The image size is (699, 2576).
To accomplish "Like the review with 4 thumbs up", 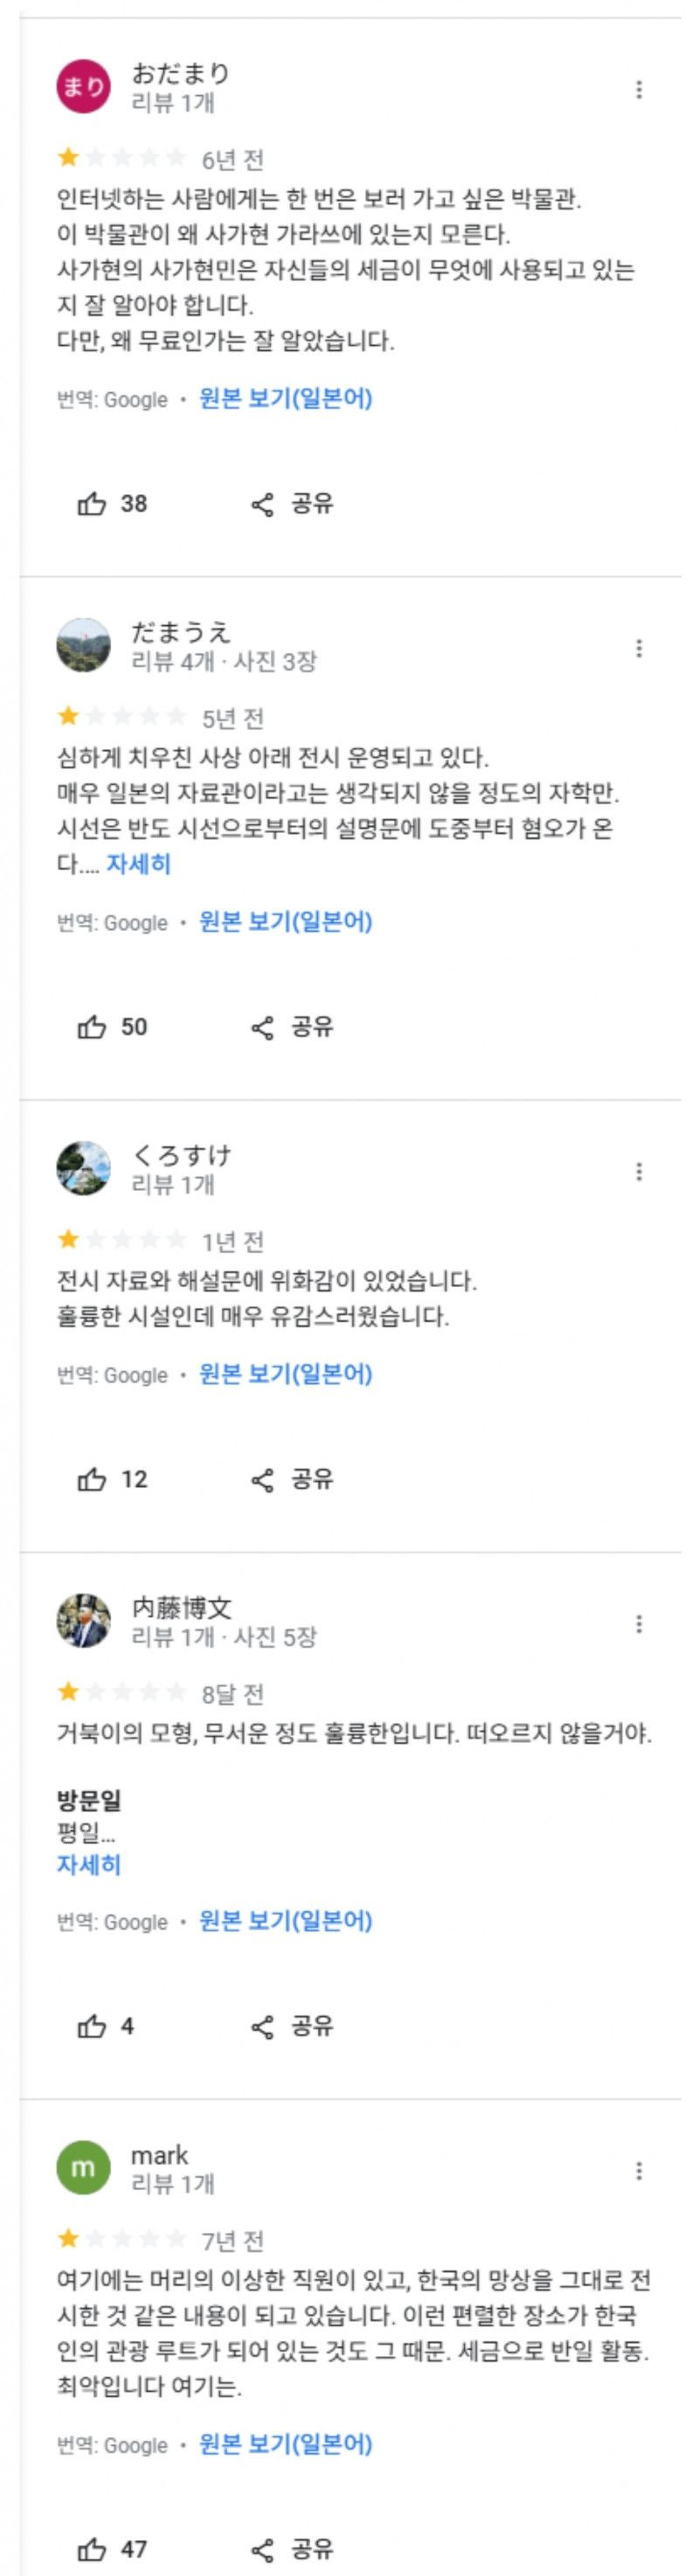I will [x=93, y=2026].
